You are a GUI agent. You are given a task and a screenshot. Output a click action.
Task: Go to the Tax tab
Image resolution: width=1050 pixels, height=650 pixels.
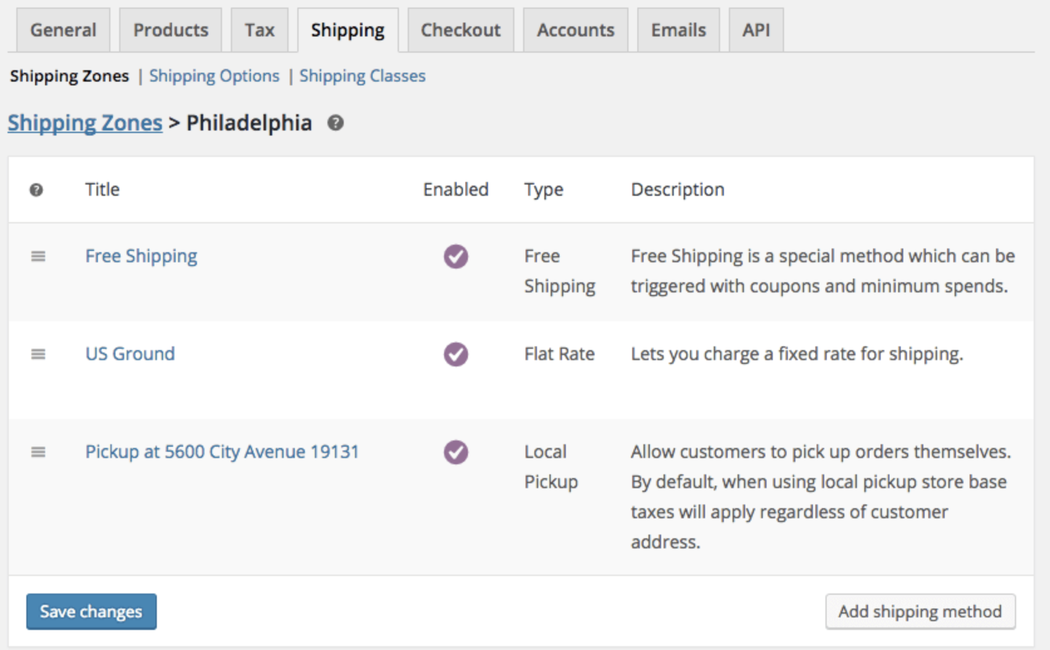(259, 30)
